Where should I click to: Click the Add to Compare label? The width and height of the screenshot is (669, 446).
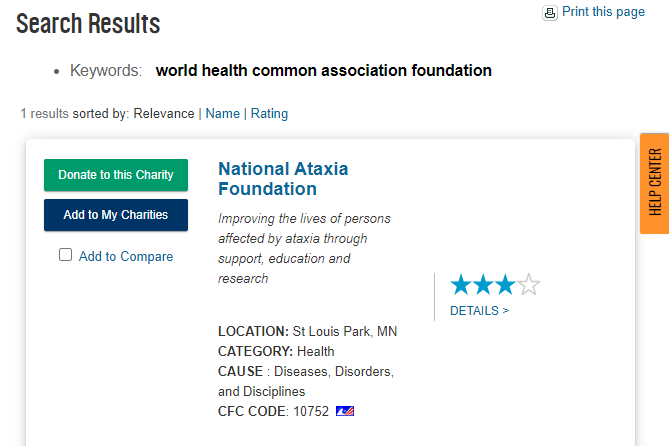126,257
